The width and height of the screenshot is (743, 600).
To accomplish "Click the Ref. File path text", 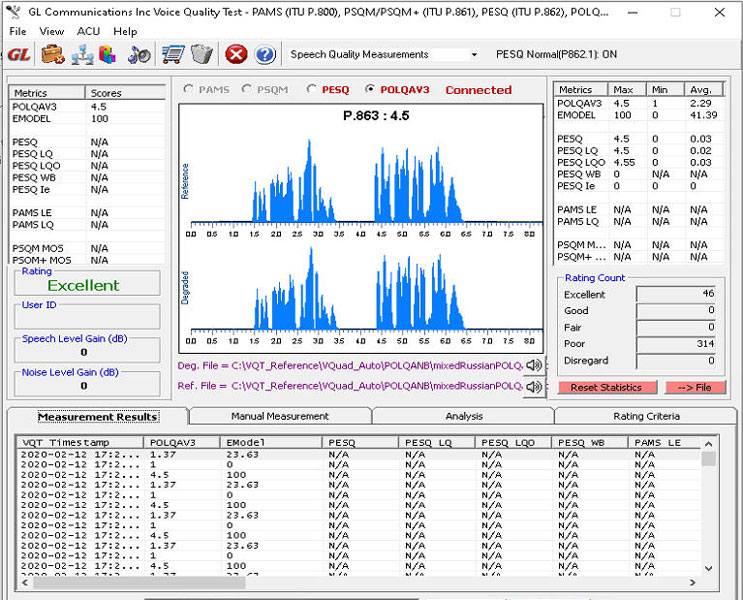I will (350, 386).
